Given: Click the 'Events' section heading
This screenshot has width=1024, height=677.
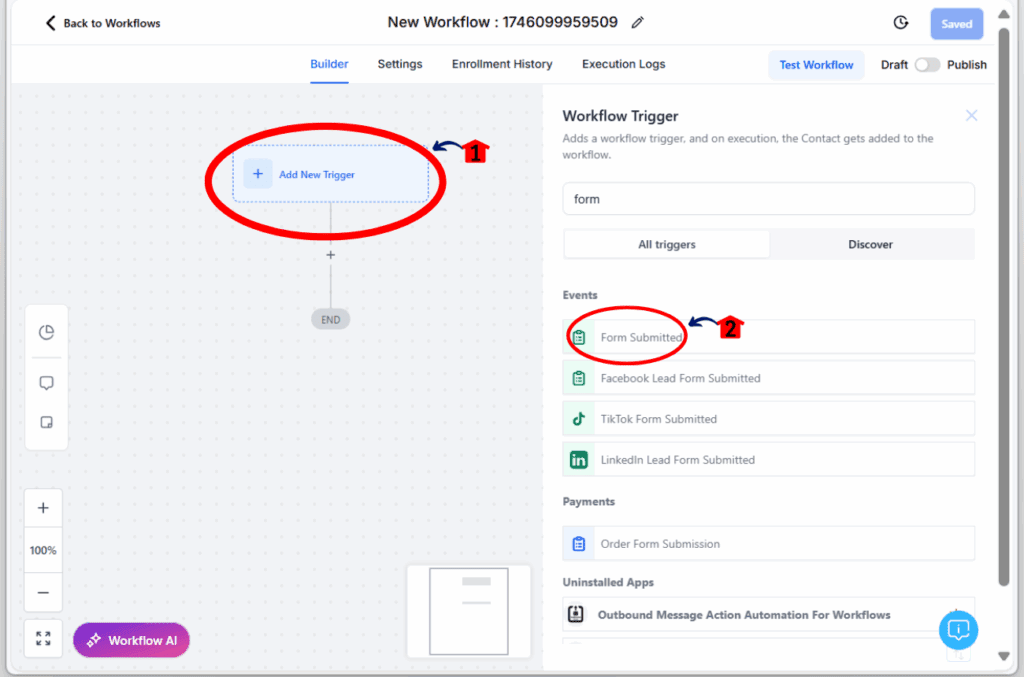Looking at the screenshot, I should 580,295.
